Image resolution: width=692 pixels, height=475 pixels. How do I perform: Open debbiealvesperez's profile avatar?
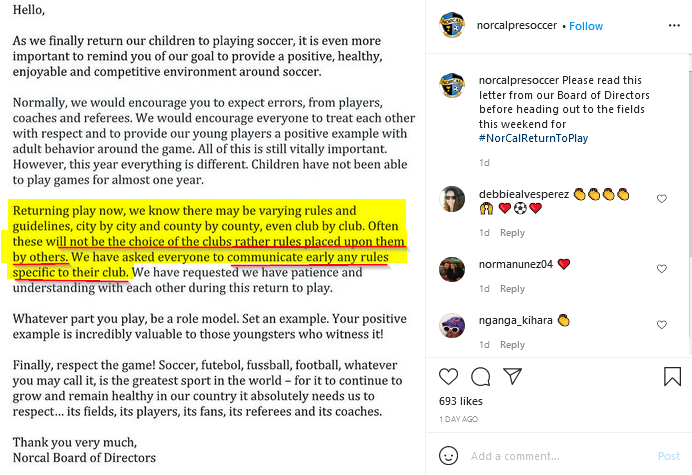(x=453, y=199)
